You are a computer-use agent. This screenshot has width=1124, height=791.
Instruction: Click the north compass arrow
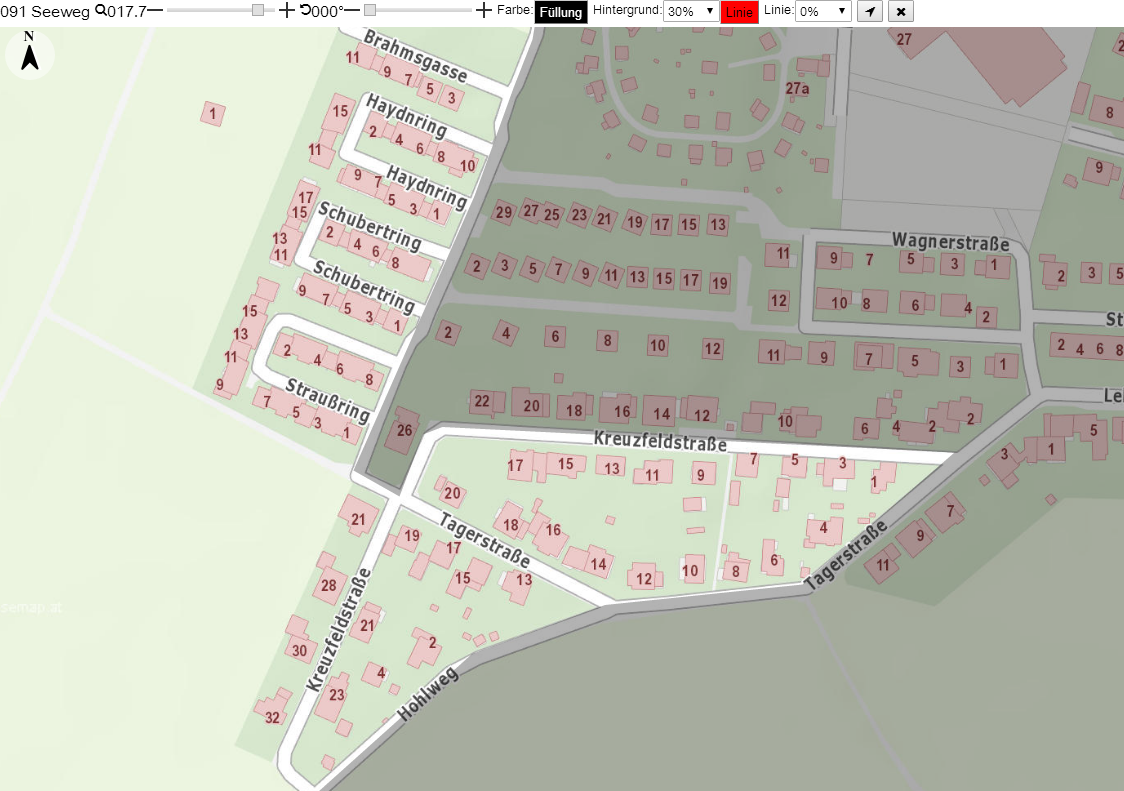pyautogui.click(x=29, y=52)
